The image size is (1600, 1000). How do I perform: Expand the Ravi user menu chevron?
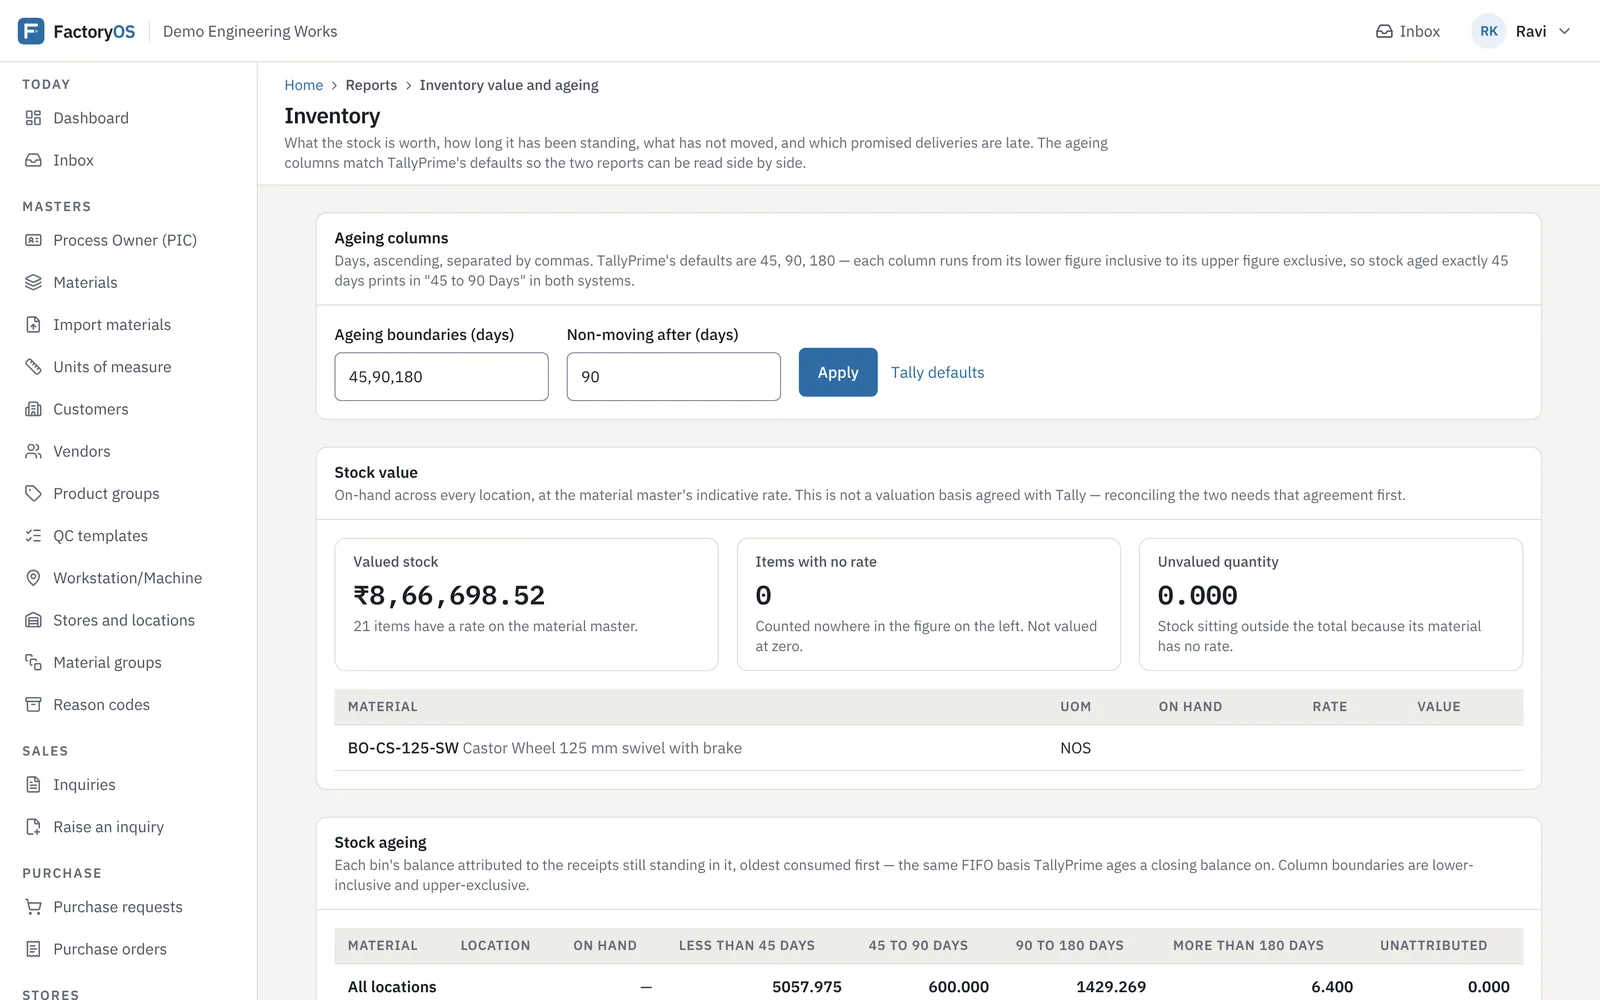pos(1565,31)
